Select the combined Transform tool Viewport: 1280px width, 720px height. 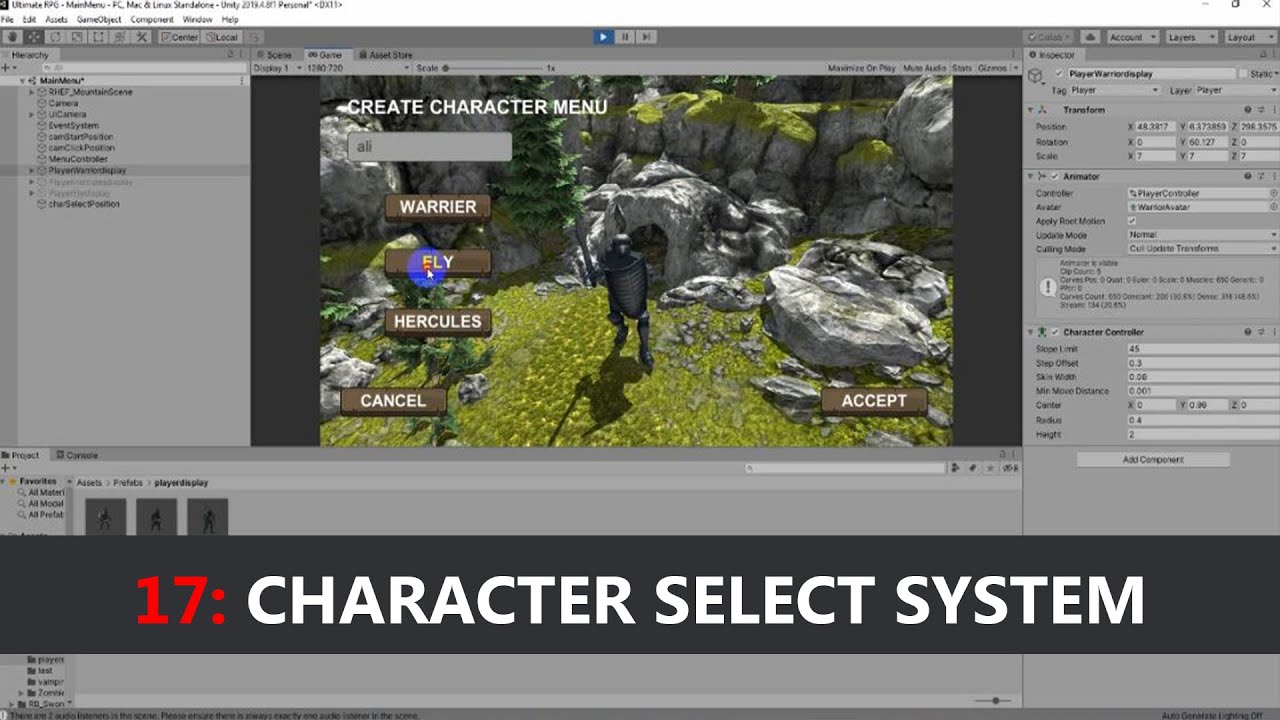coord(118,37)
